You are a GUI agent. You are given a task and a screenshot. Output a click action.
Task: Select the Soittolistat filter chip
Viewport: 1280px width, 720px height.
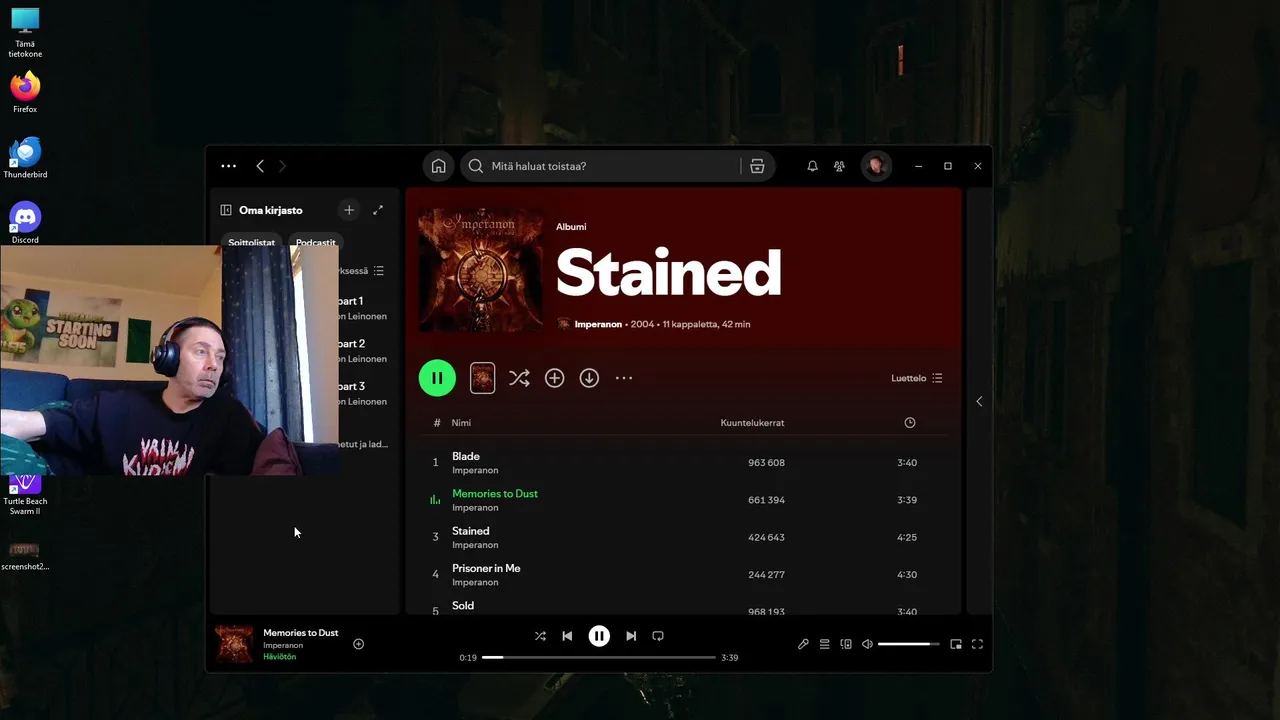pos(251,243)
